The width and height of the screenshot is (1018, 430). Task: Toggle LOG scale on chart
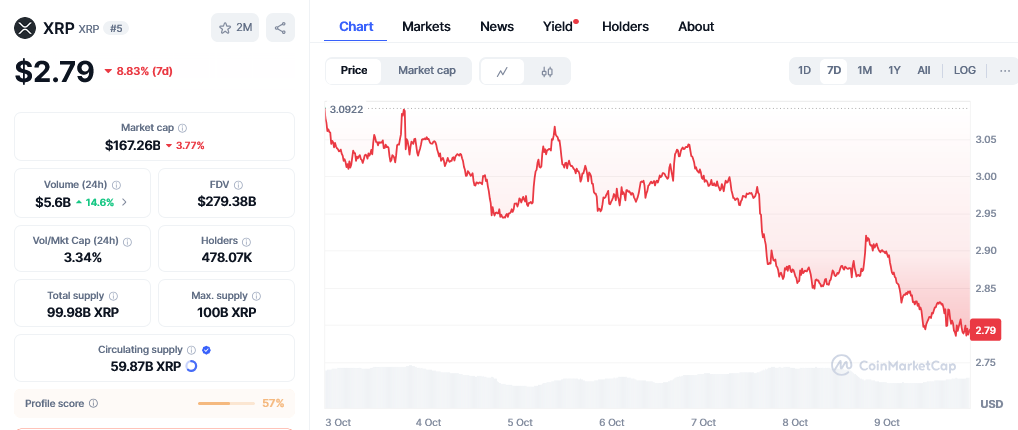(964, 70)
